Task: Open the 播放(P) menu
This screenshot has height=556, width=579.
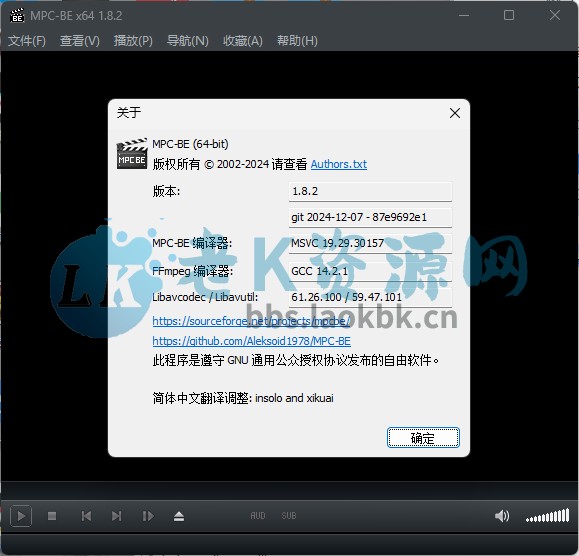Action: (x=133, y=41)
